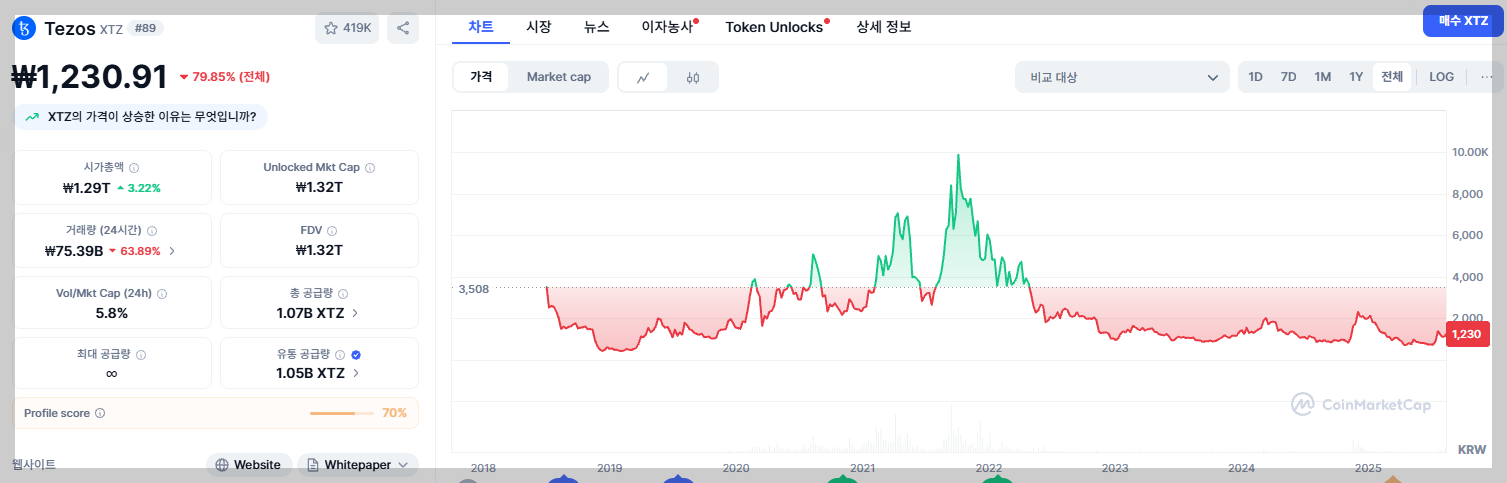This screenshot has width=1507, height=483.
Task: Click the #89 rank badge
Action: coord(146,28)
